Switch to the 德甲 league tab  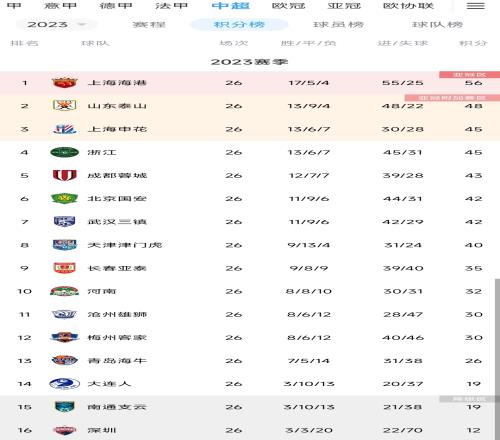point(116,6)
